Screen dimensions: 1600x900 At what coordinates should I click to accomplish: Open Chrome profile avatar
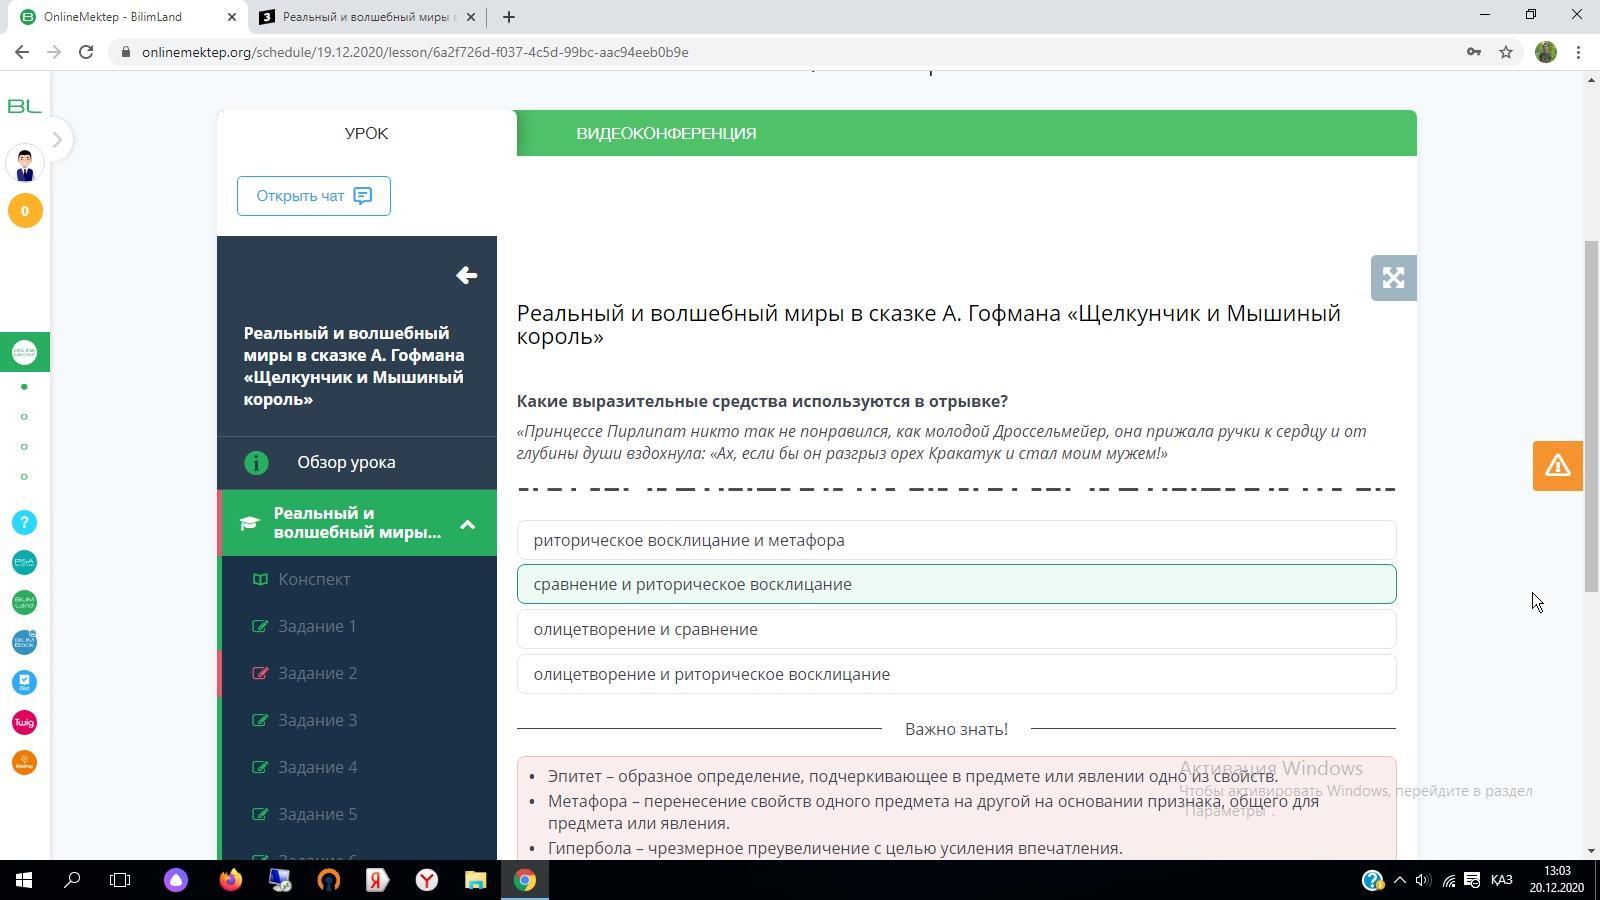[x=1546, y=52]
